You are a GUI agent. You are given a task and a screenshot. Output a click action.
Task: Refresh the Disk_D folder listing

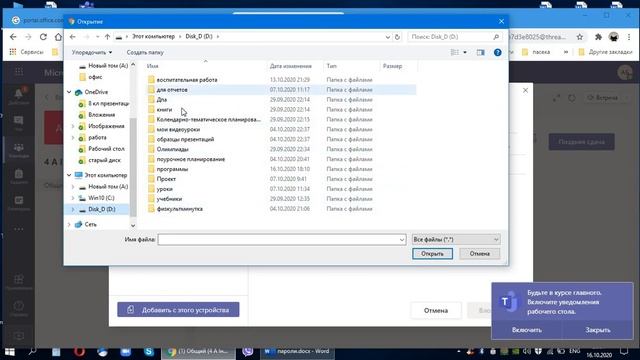[x=397, y=37]
